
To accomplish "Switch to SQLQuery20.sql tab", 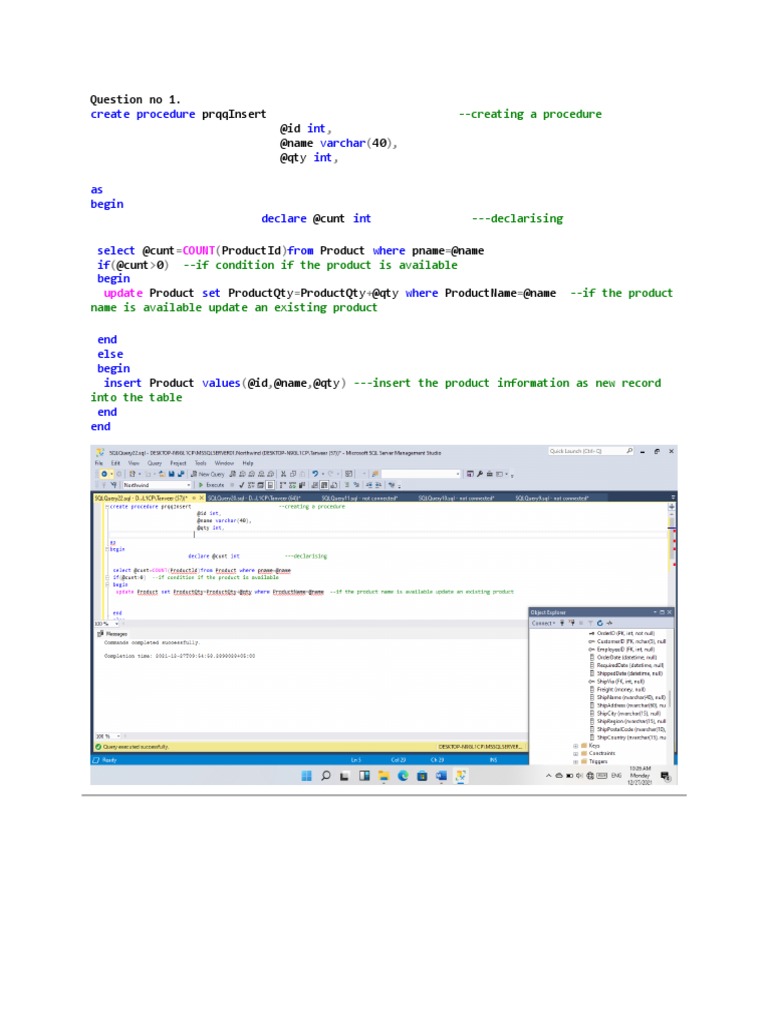I will tap(253, 498).
